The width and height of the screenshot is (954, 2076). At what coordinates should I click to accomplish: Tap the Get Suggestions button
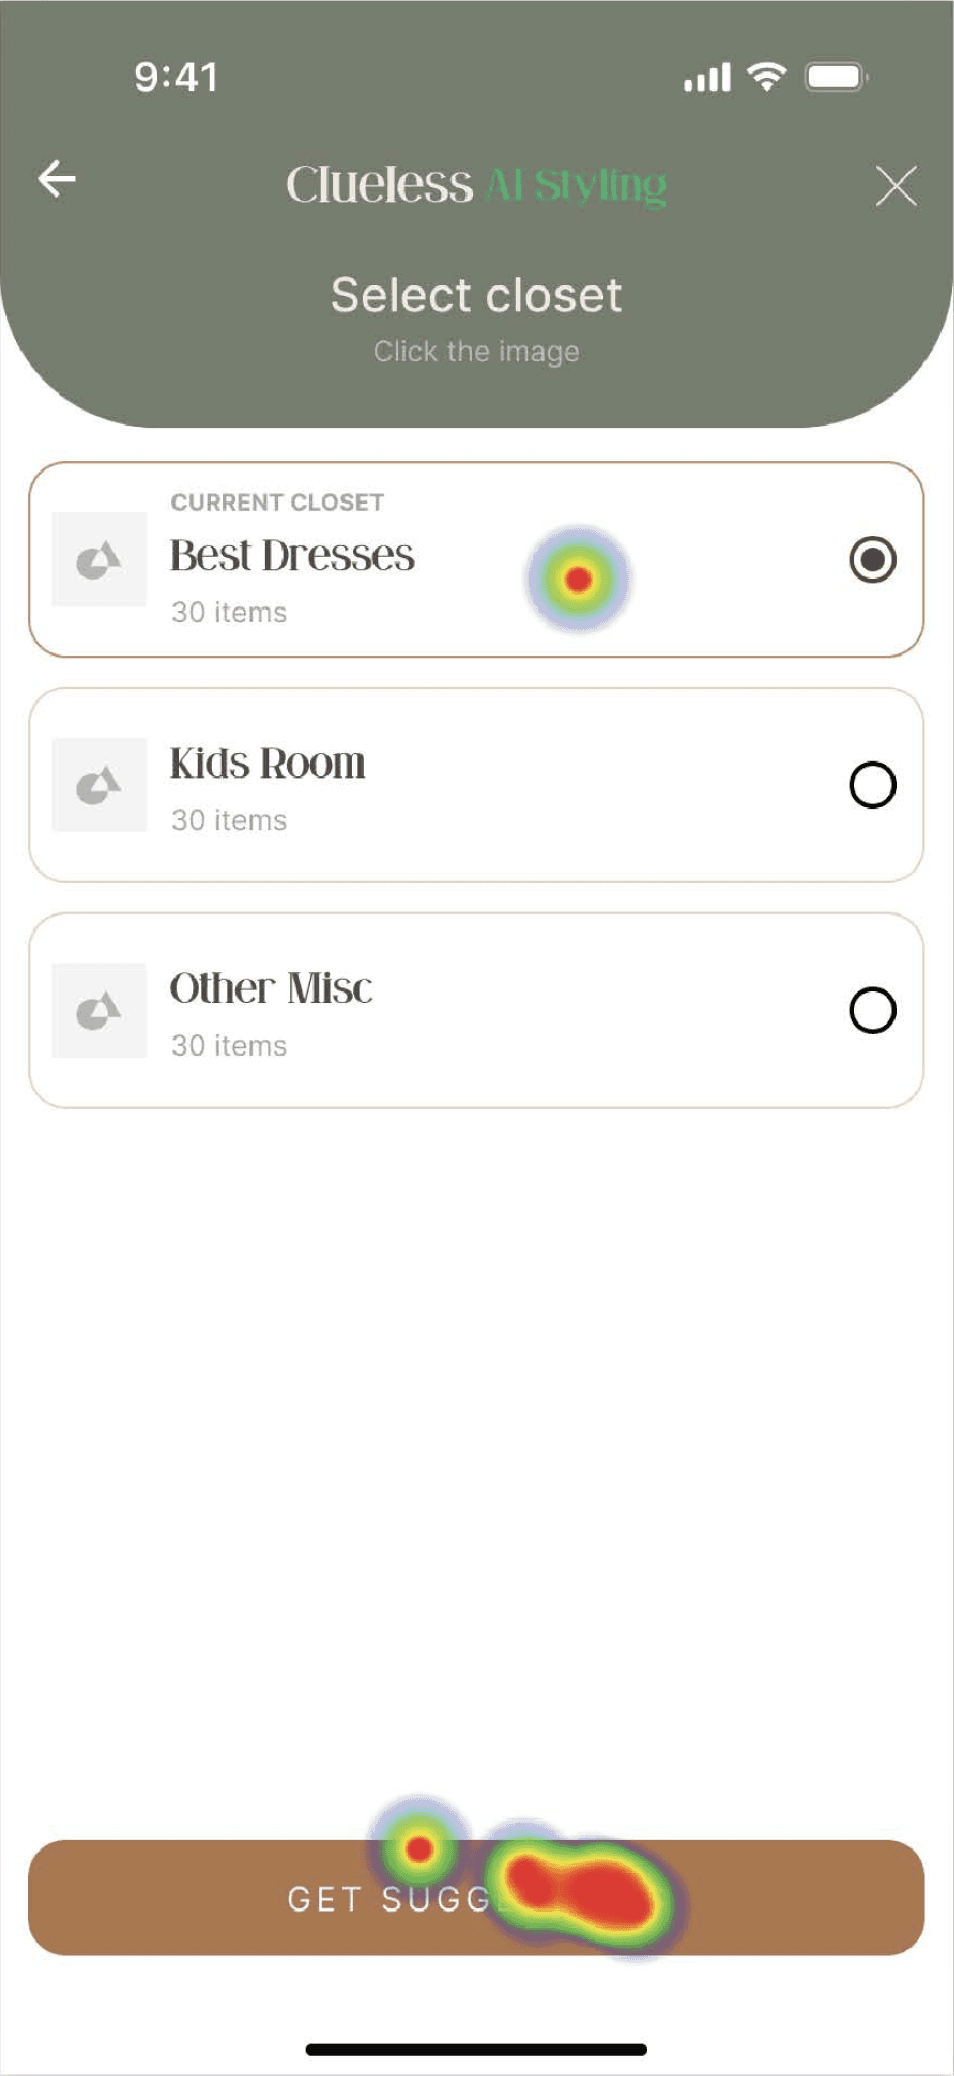coord(476,1897)
